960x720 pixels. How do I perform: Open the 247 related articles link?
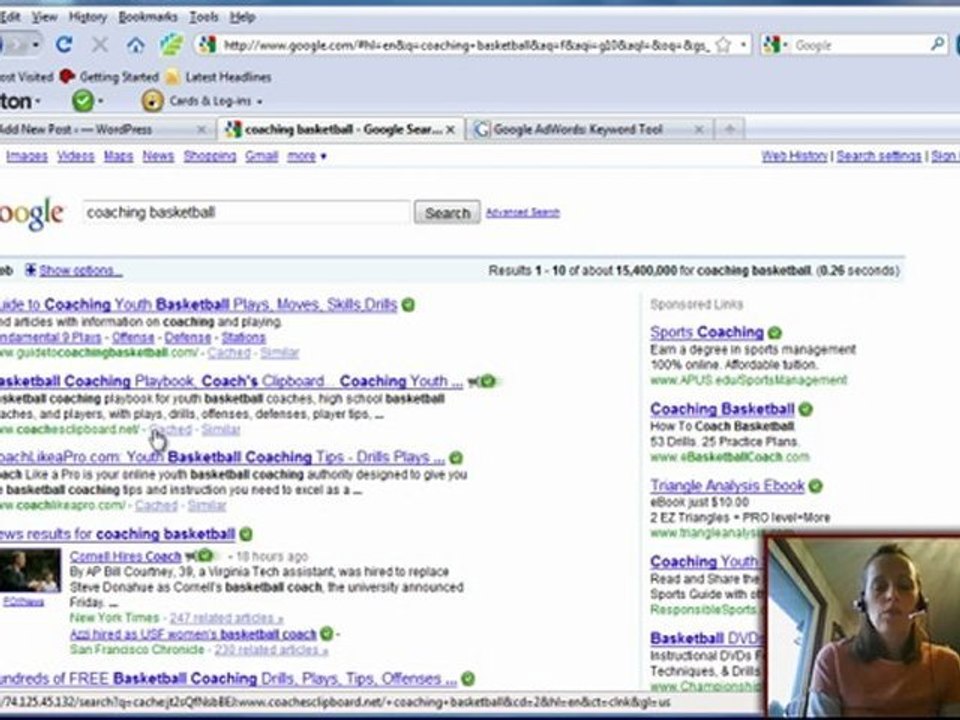(226, 618)
